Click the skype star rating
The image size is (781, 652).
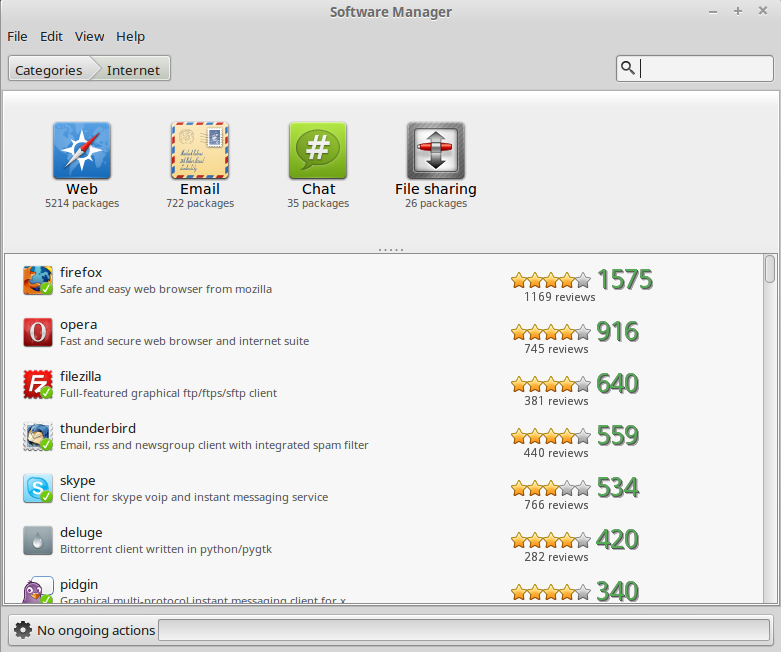point(551,489)
